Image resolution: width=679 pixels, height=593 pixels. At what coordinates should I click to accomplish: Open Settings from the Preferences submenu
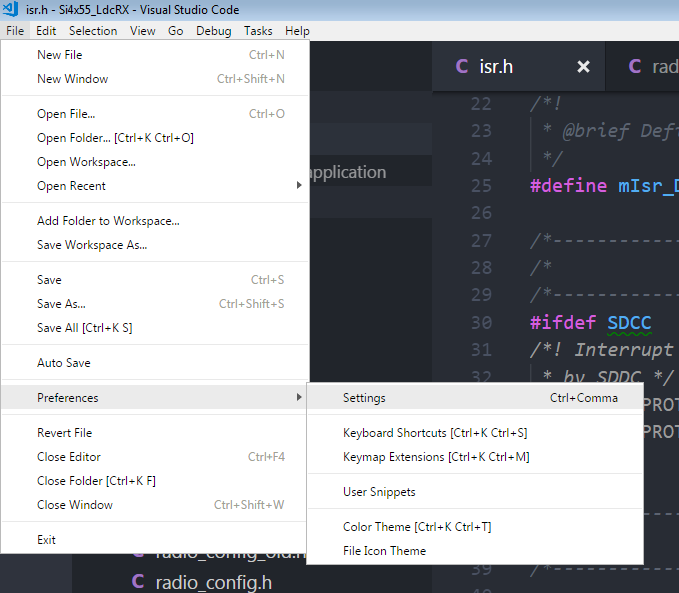click(364, 398)
